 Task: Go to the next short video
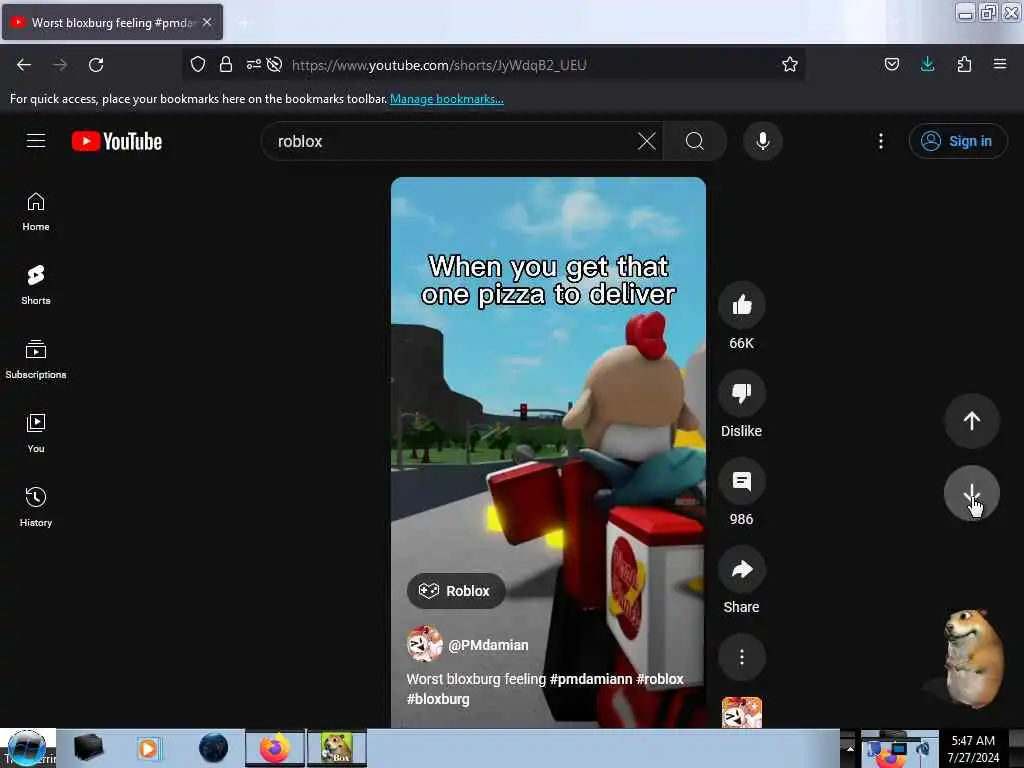(x=971, y=494)
